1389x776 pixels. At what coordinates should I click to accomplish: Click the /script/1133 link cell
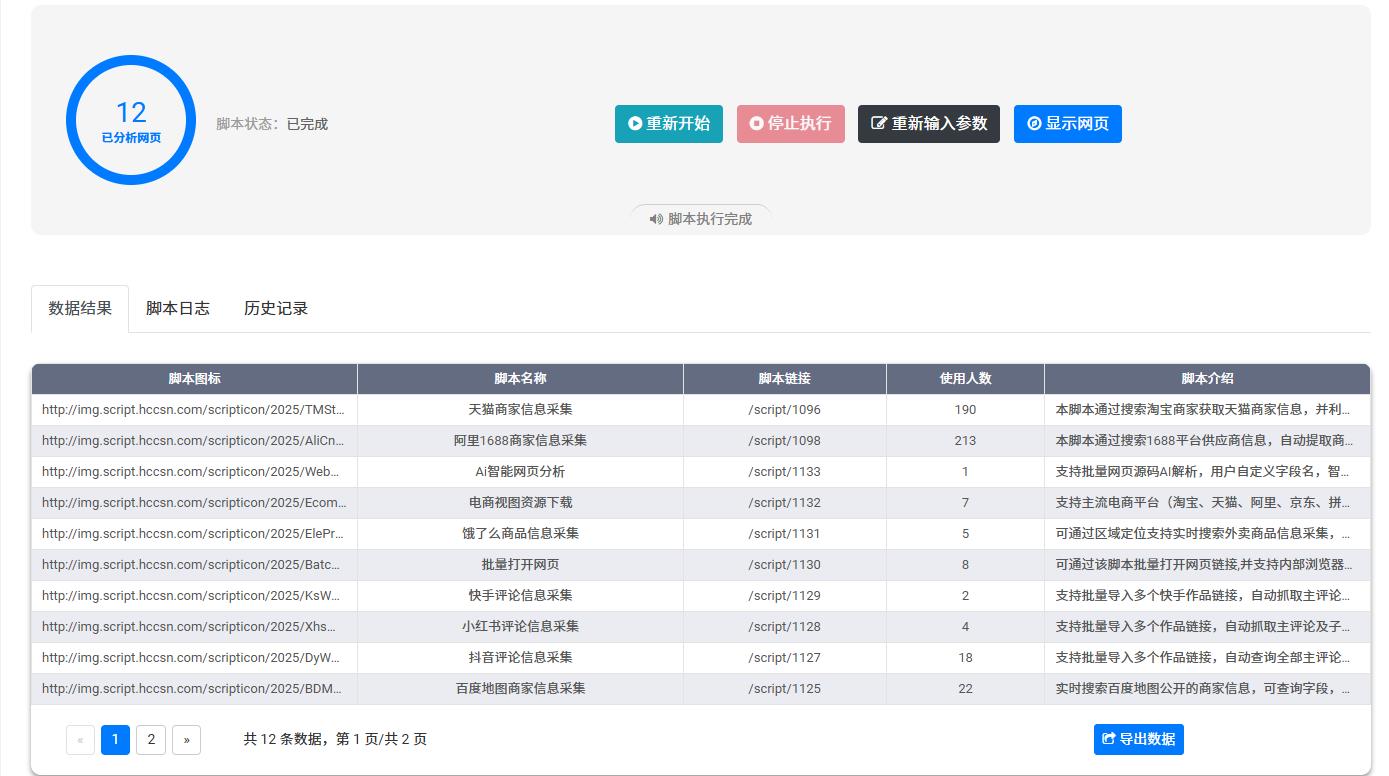[x=785, y=472]
